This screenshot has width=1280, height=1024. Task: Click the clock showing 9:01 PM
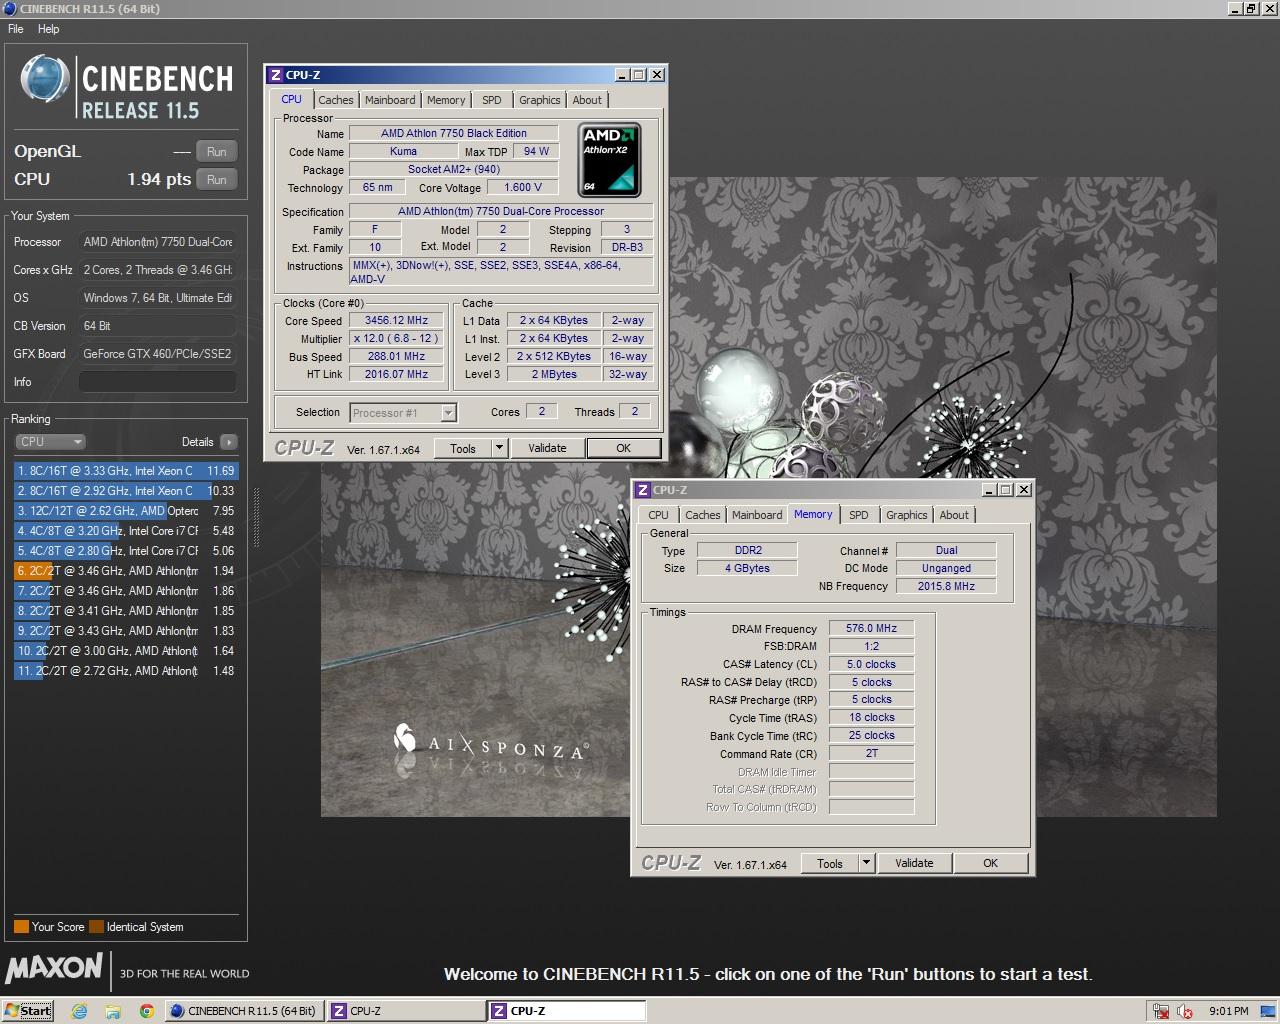[1228, 1011]
